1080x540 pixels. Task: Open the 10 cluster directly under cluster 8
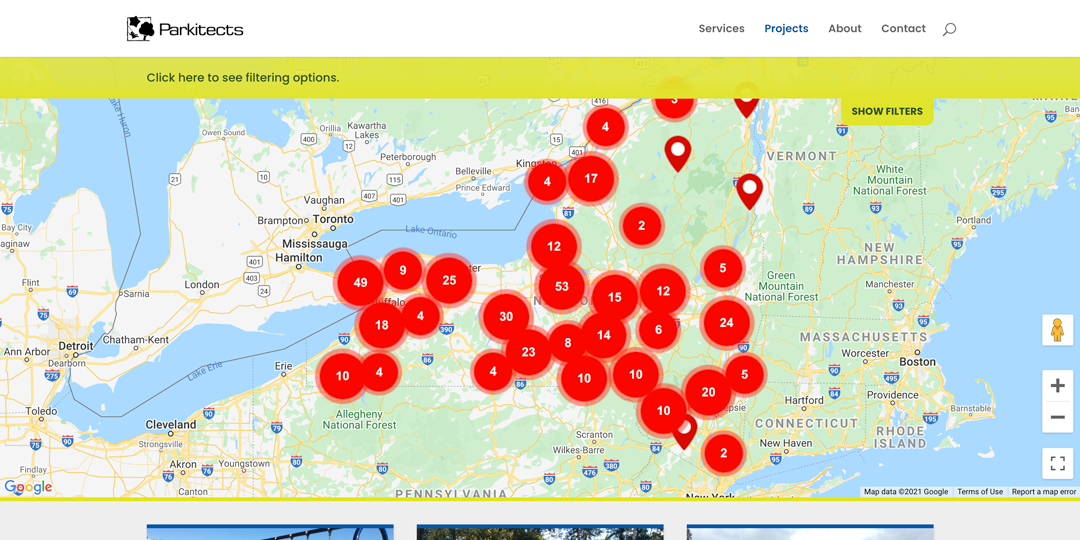[584, 378]
